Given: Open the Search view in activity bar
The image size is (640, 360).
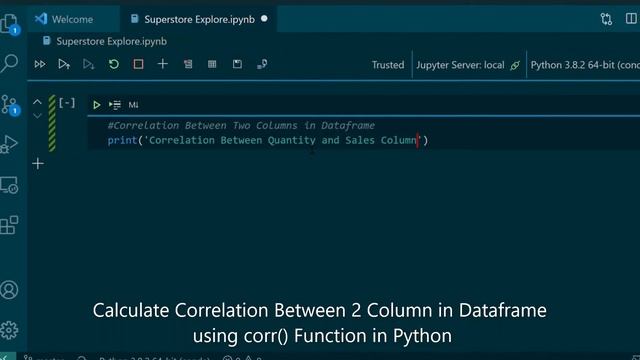Looking at the screenshot, I should tap(9, 63).
